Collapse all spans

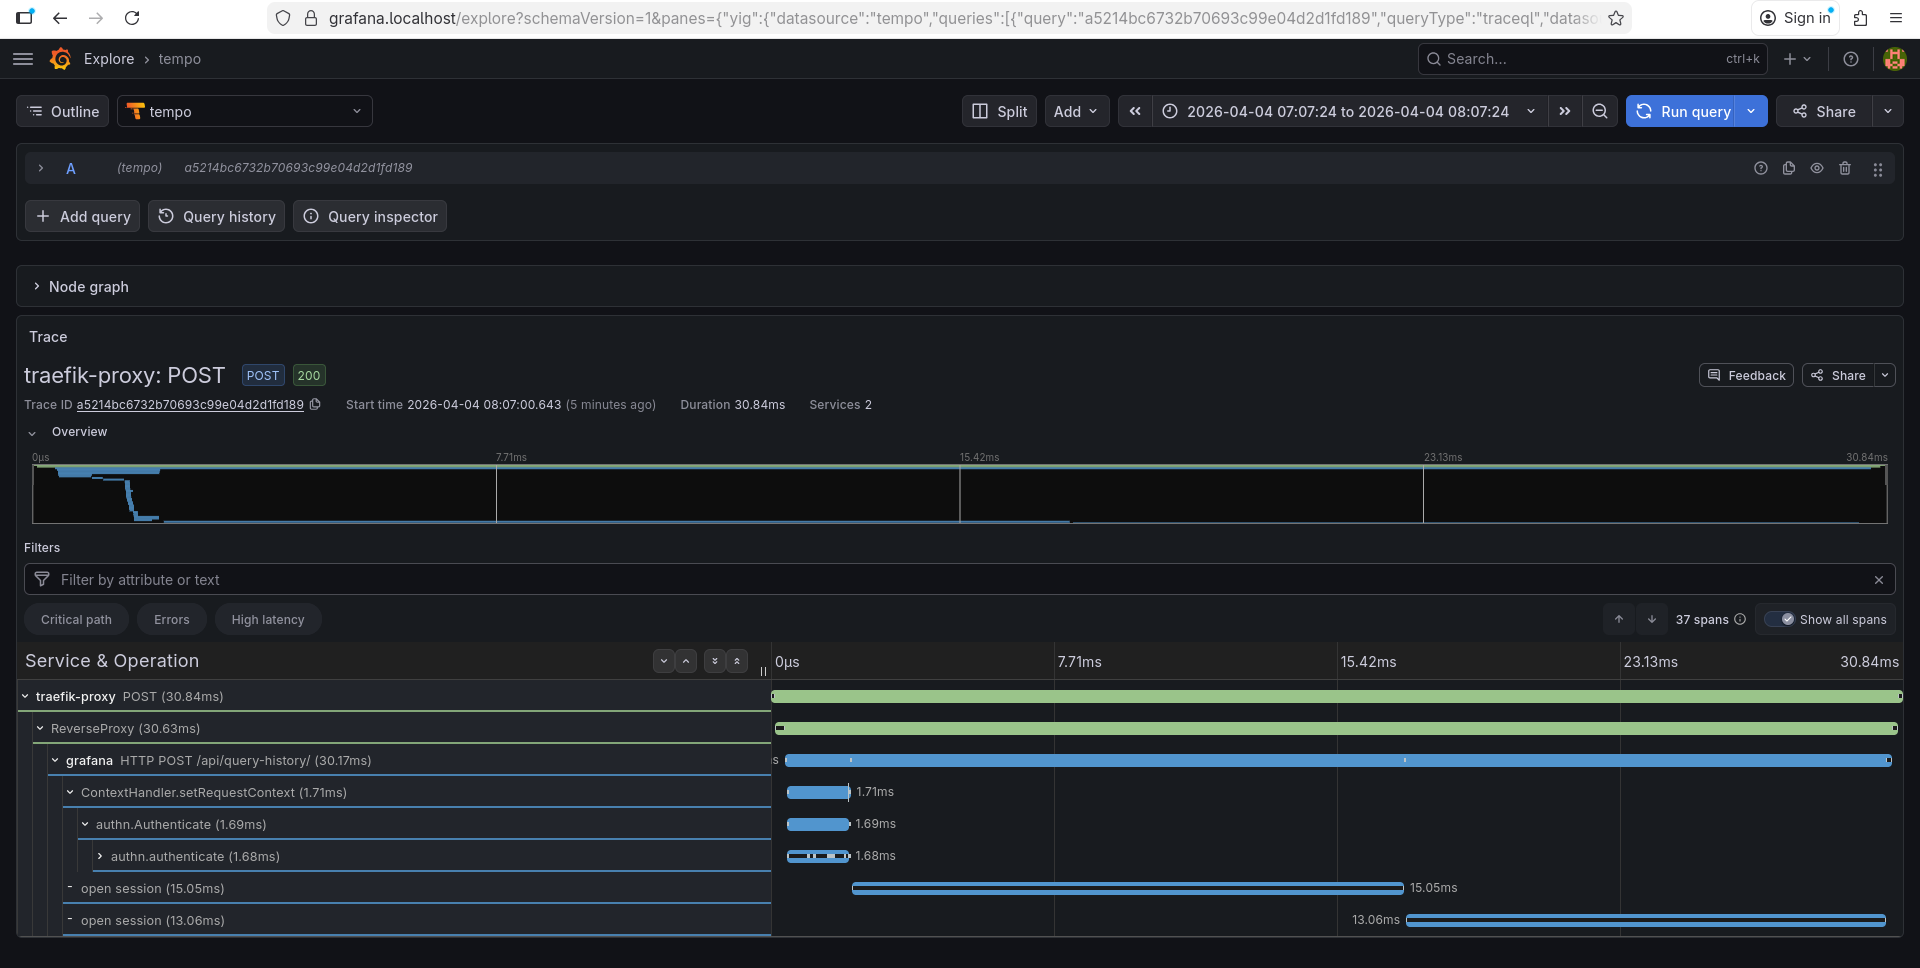[x=737, y=661]
